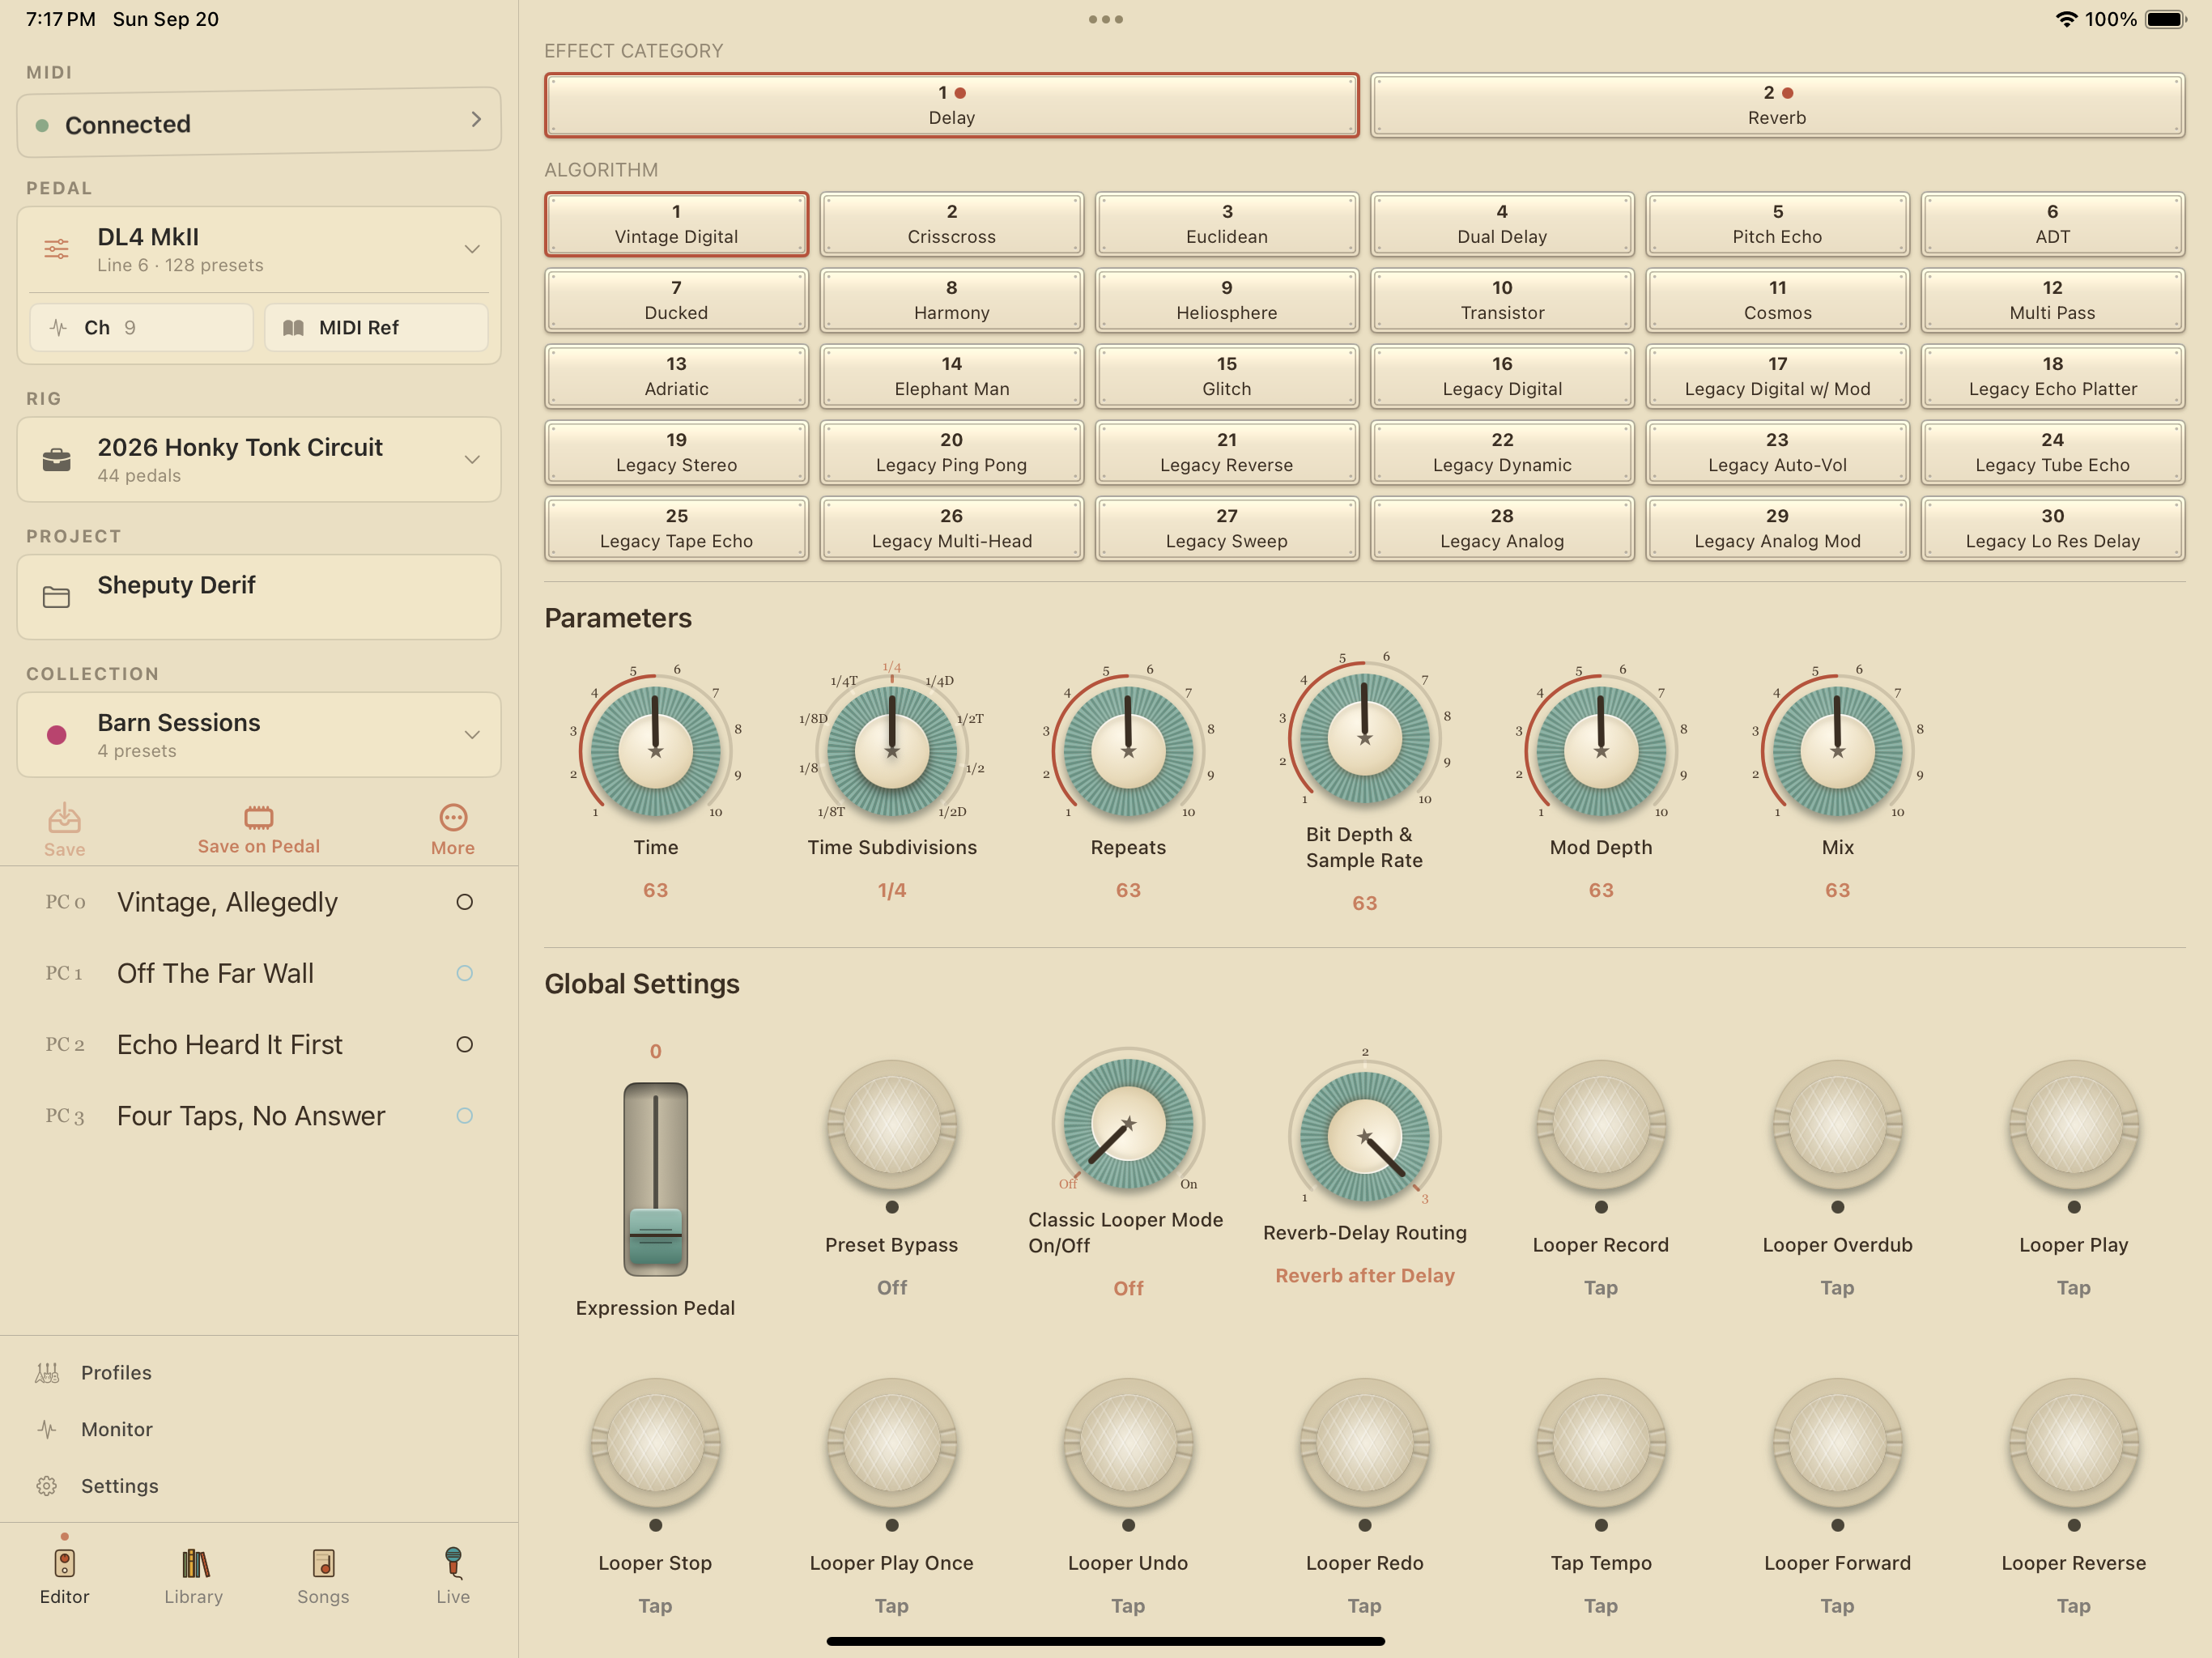Click the channel waveform icon
This screenshot has height=1658, width=2212.
(58, 328)
